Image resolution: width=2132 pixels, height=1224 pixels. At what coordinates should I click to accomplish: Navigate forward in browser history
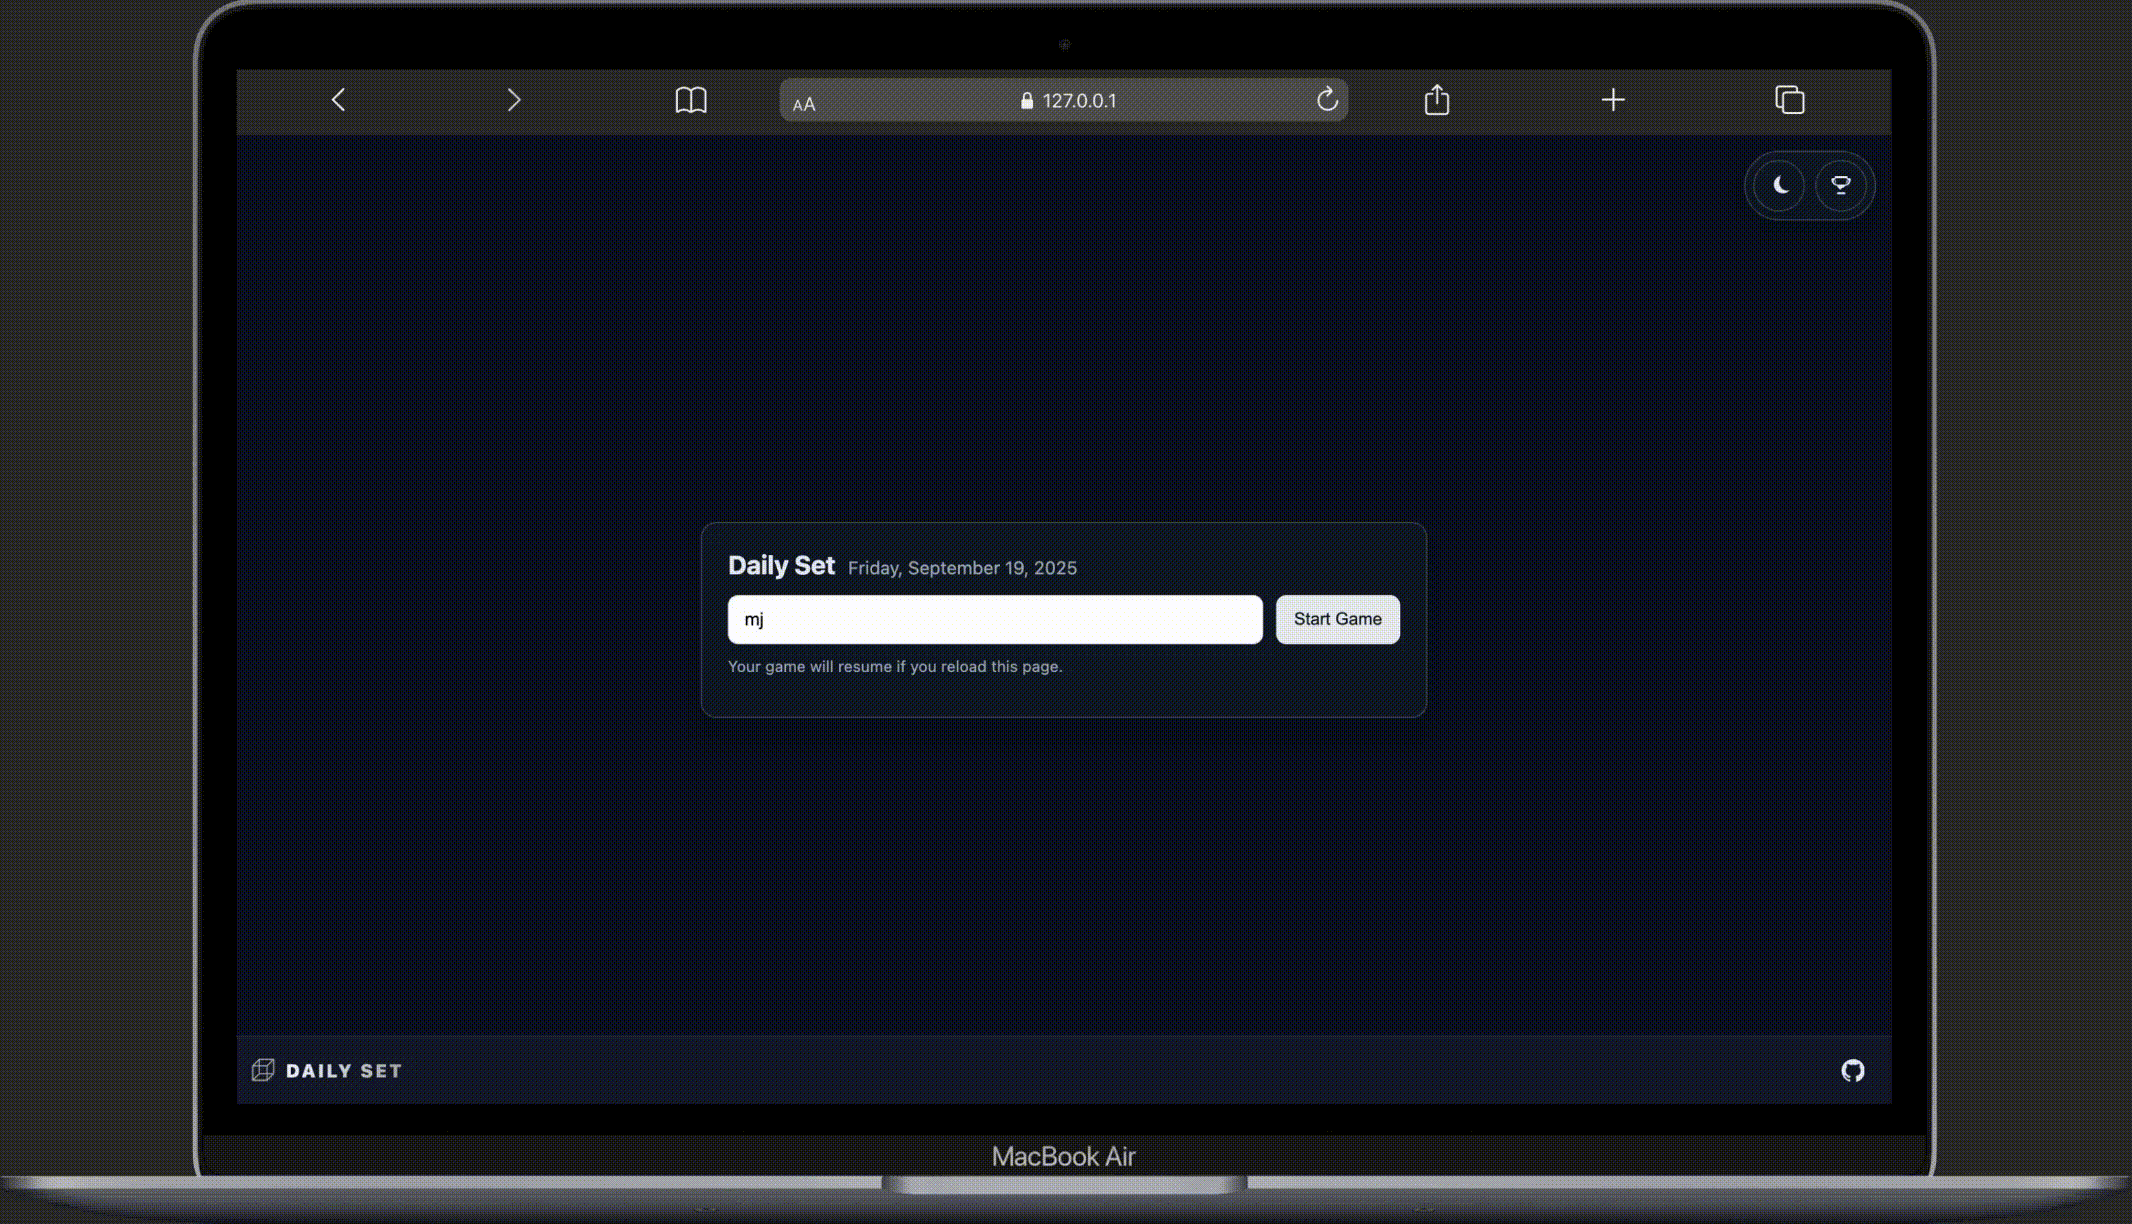click(x=513, y=100)
